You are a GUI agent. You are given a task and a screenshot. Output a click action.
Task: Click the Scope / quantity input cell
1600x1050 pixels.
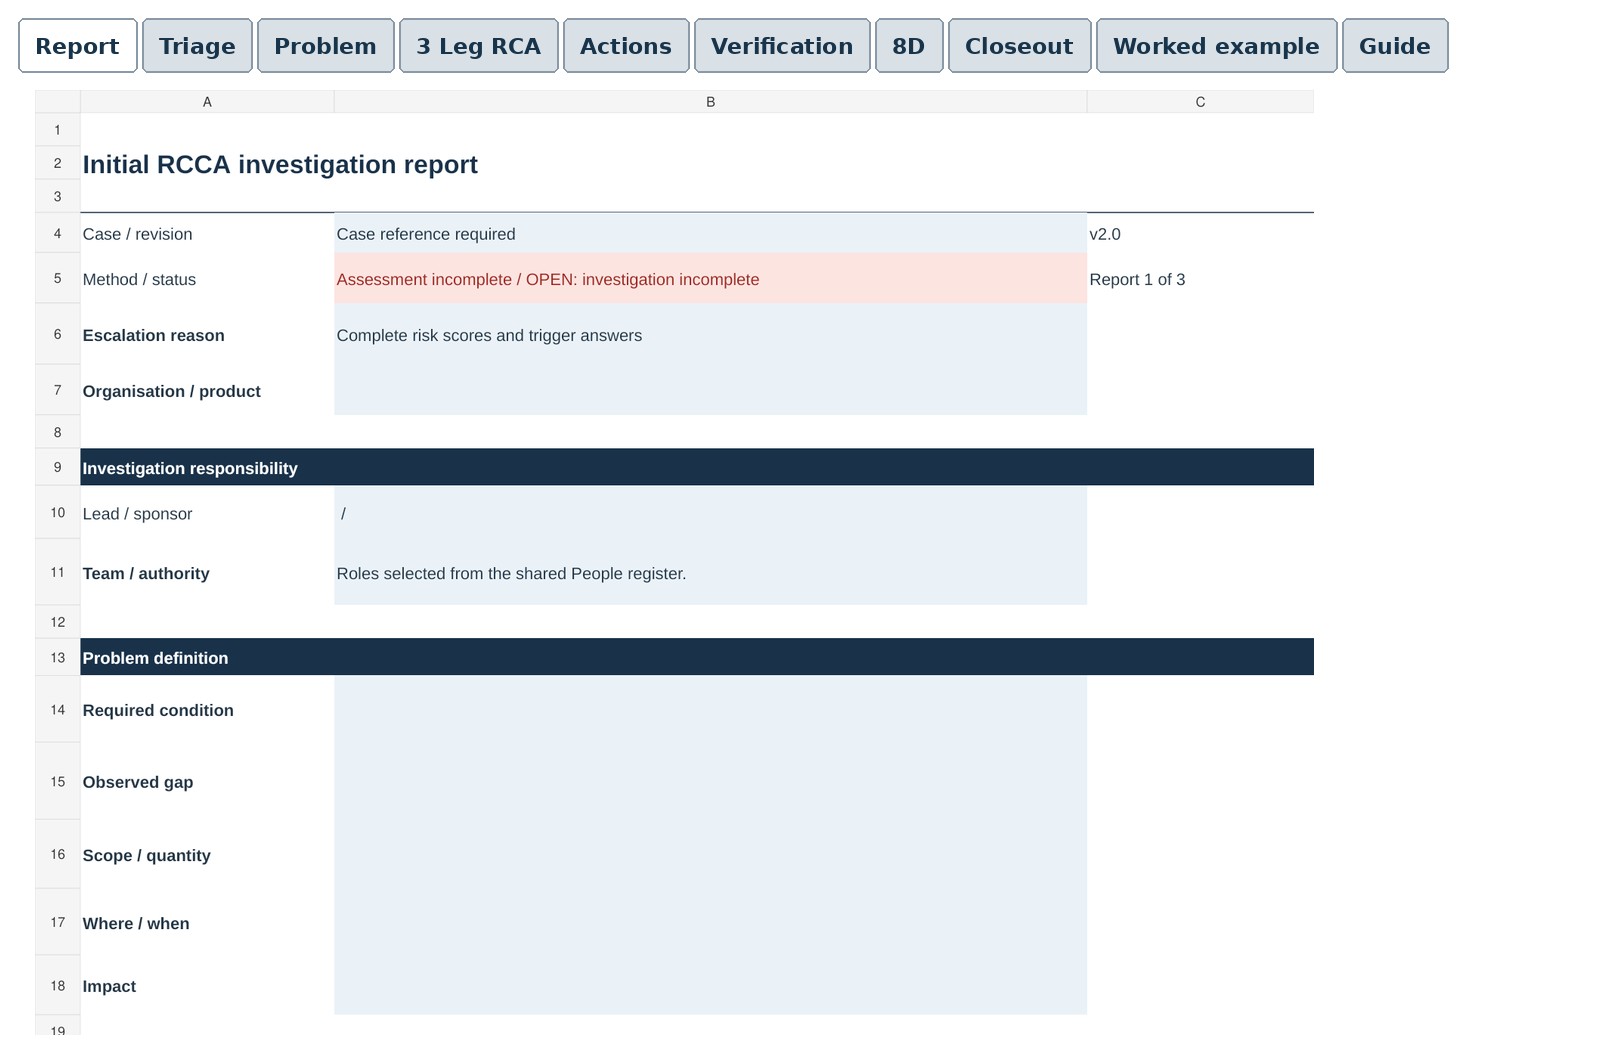point(711,855)
